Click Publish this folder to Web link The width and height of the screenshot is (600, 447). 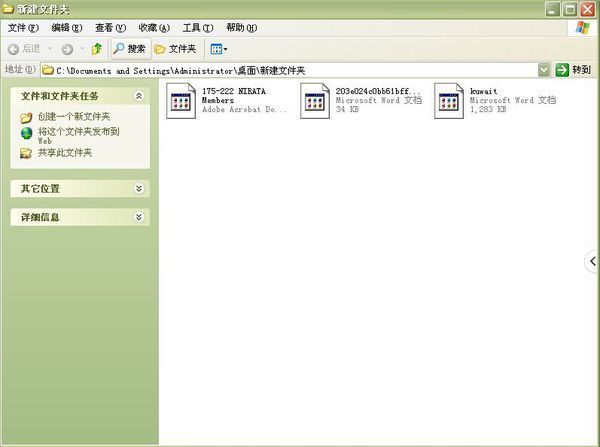coord(78,135)
